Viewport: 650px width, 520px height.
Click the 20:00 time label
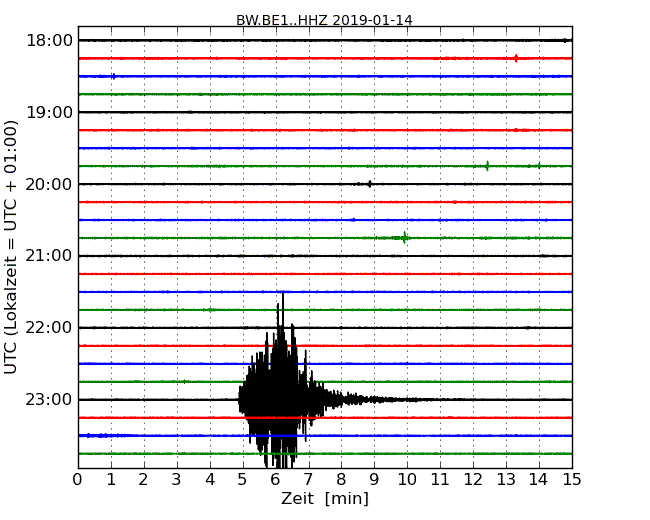49,184
